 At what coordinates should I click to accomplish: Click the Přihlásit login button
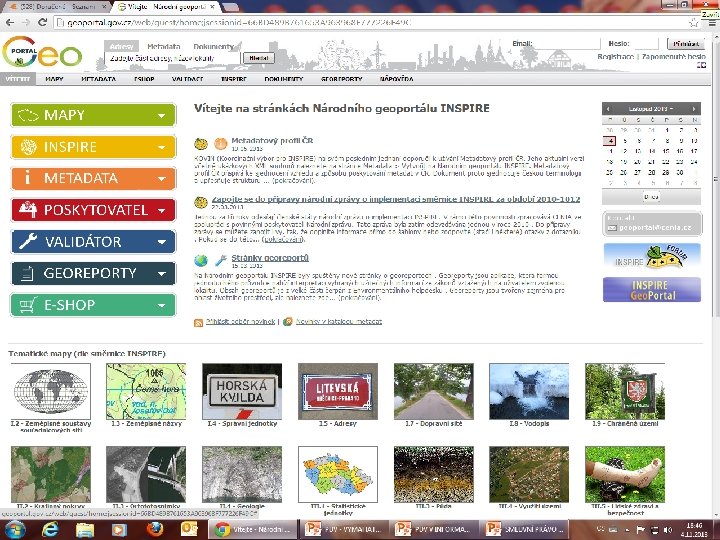(686, 44)
